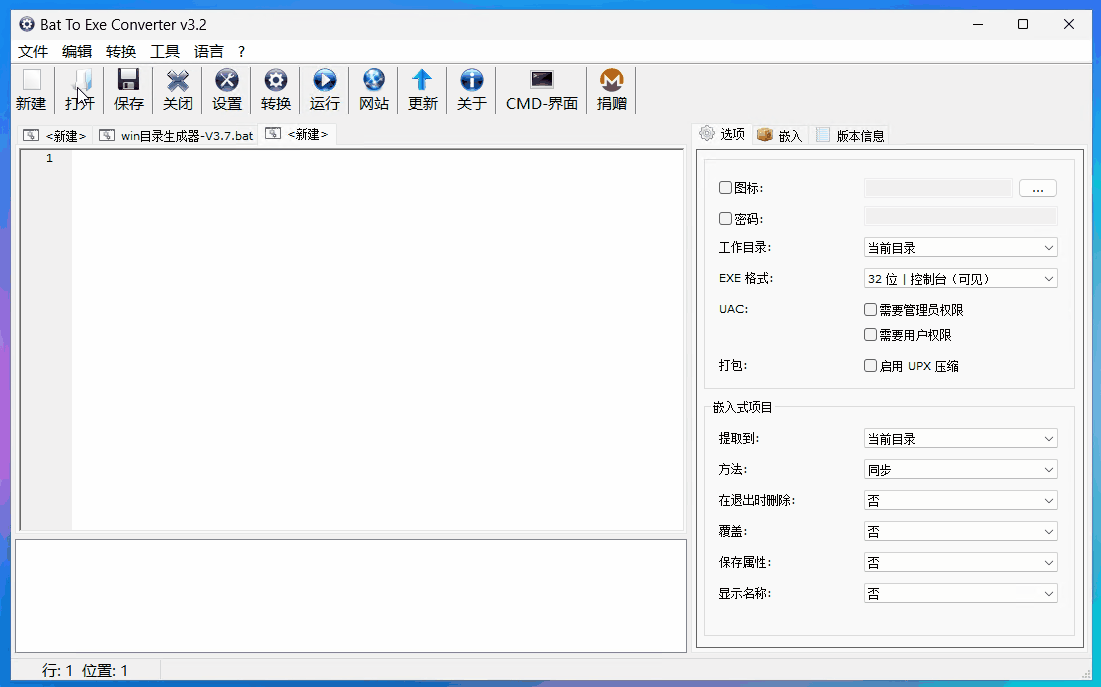Click the package icon on the 嵌入 tab
Screen dimensions: 1101x687
point(765,135)
